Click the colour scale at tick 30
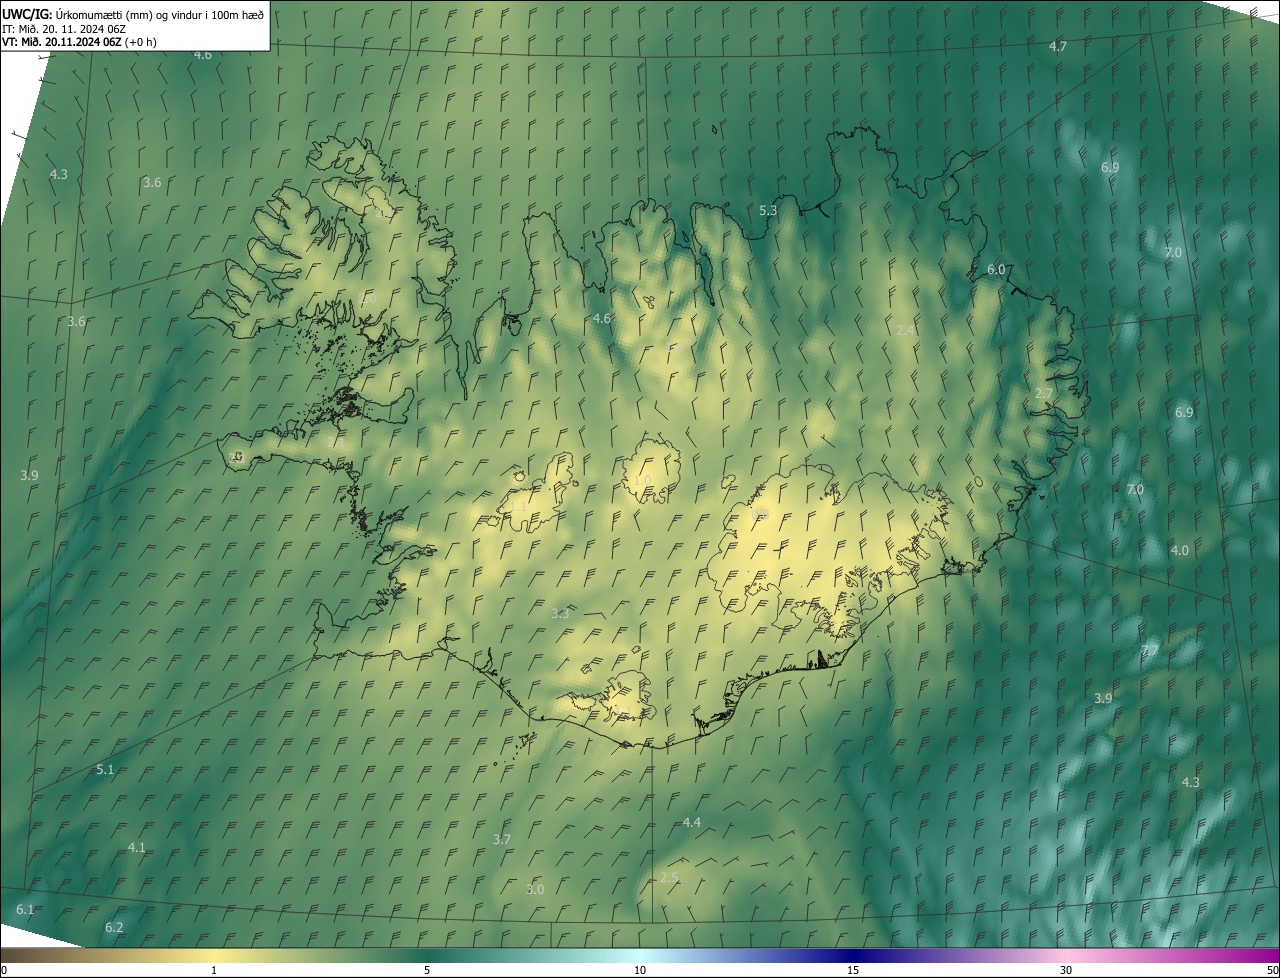The image size is (1280, 978). point(1066,971)
